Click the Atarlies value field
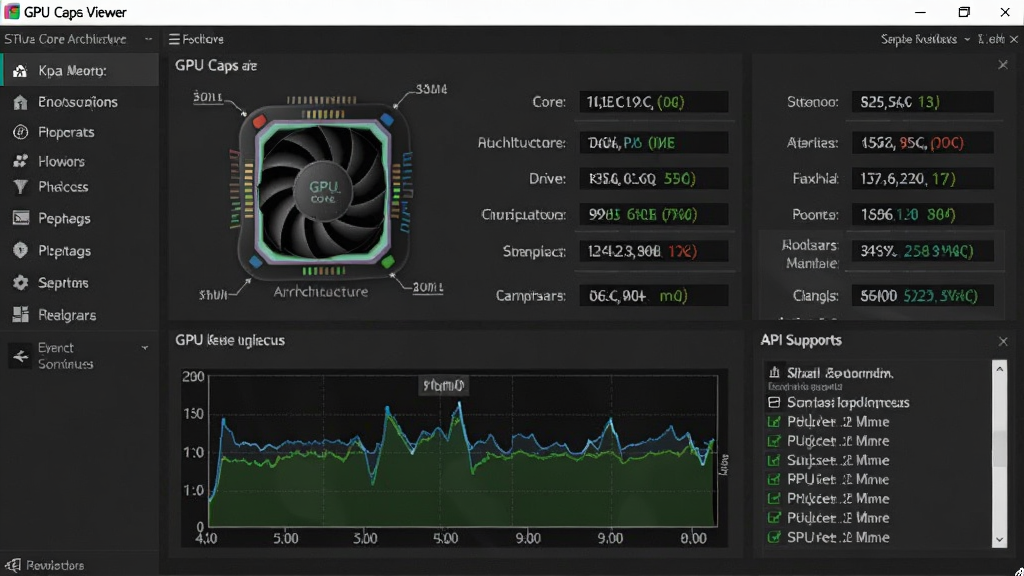1024x576 pixels. (x=923, y=142)
